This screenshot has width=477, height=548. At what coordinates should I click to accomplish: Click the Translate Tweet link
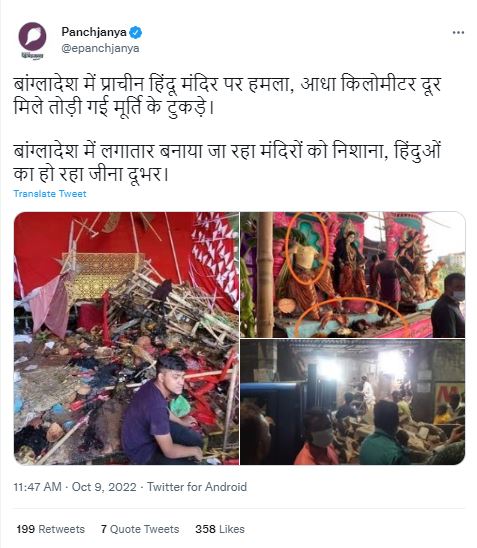[50, 194]
